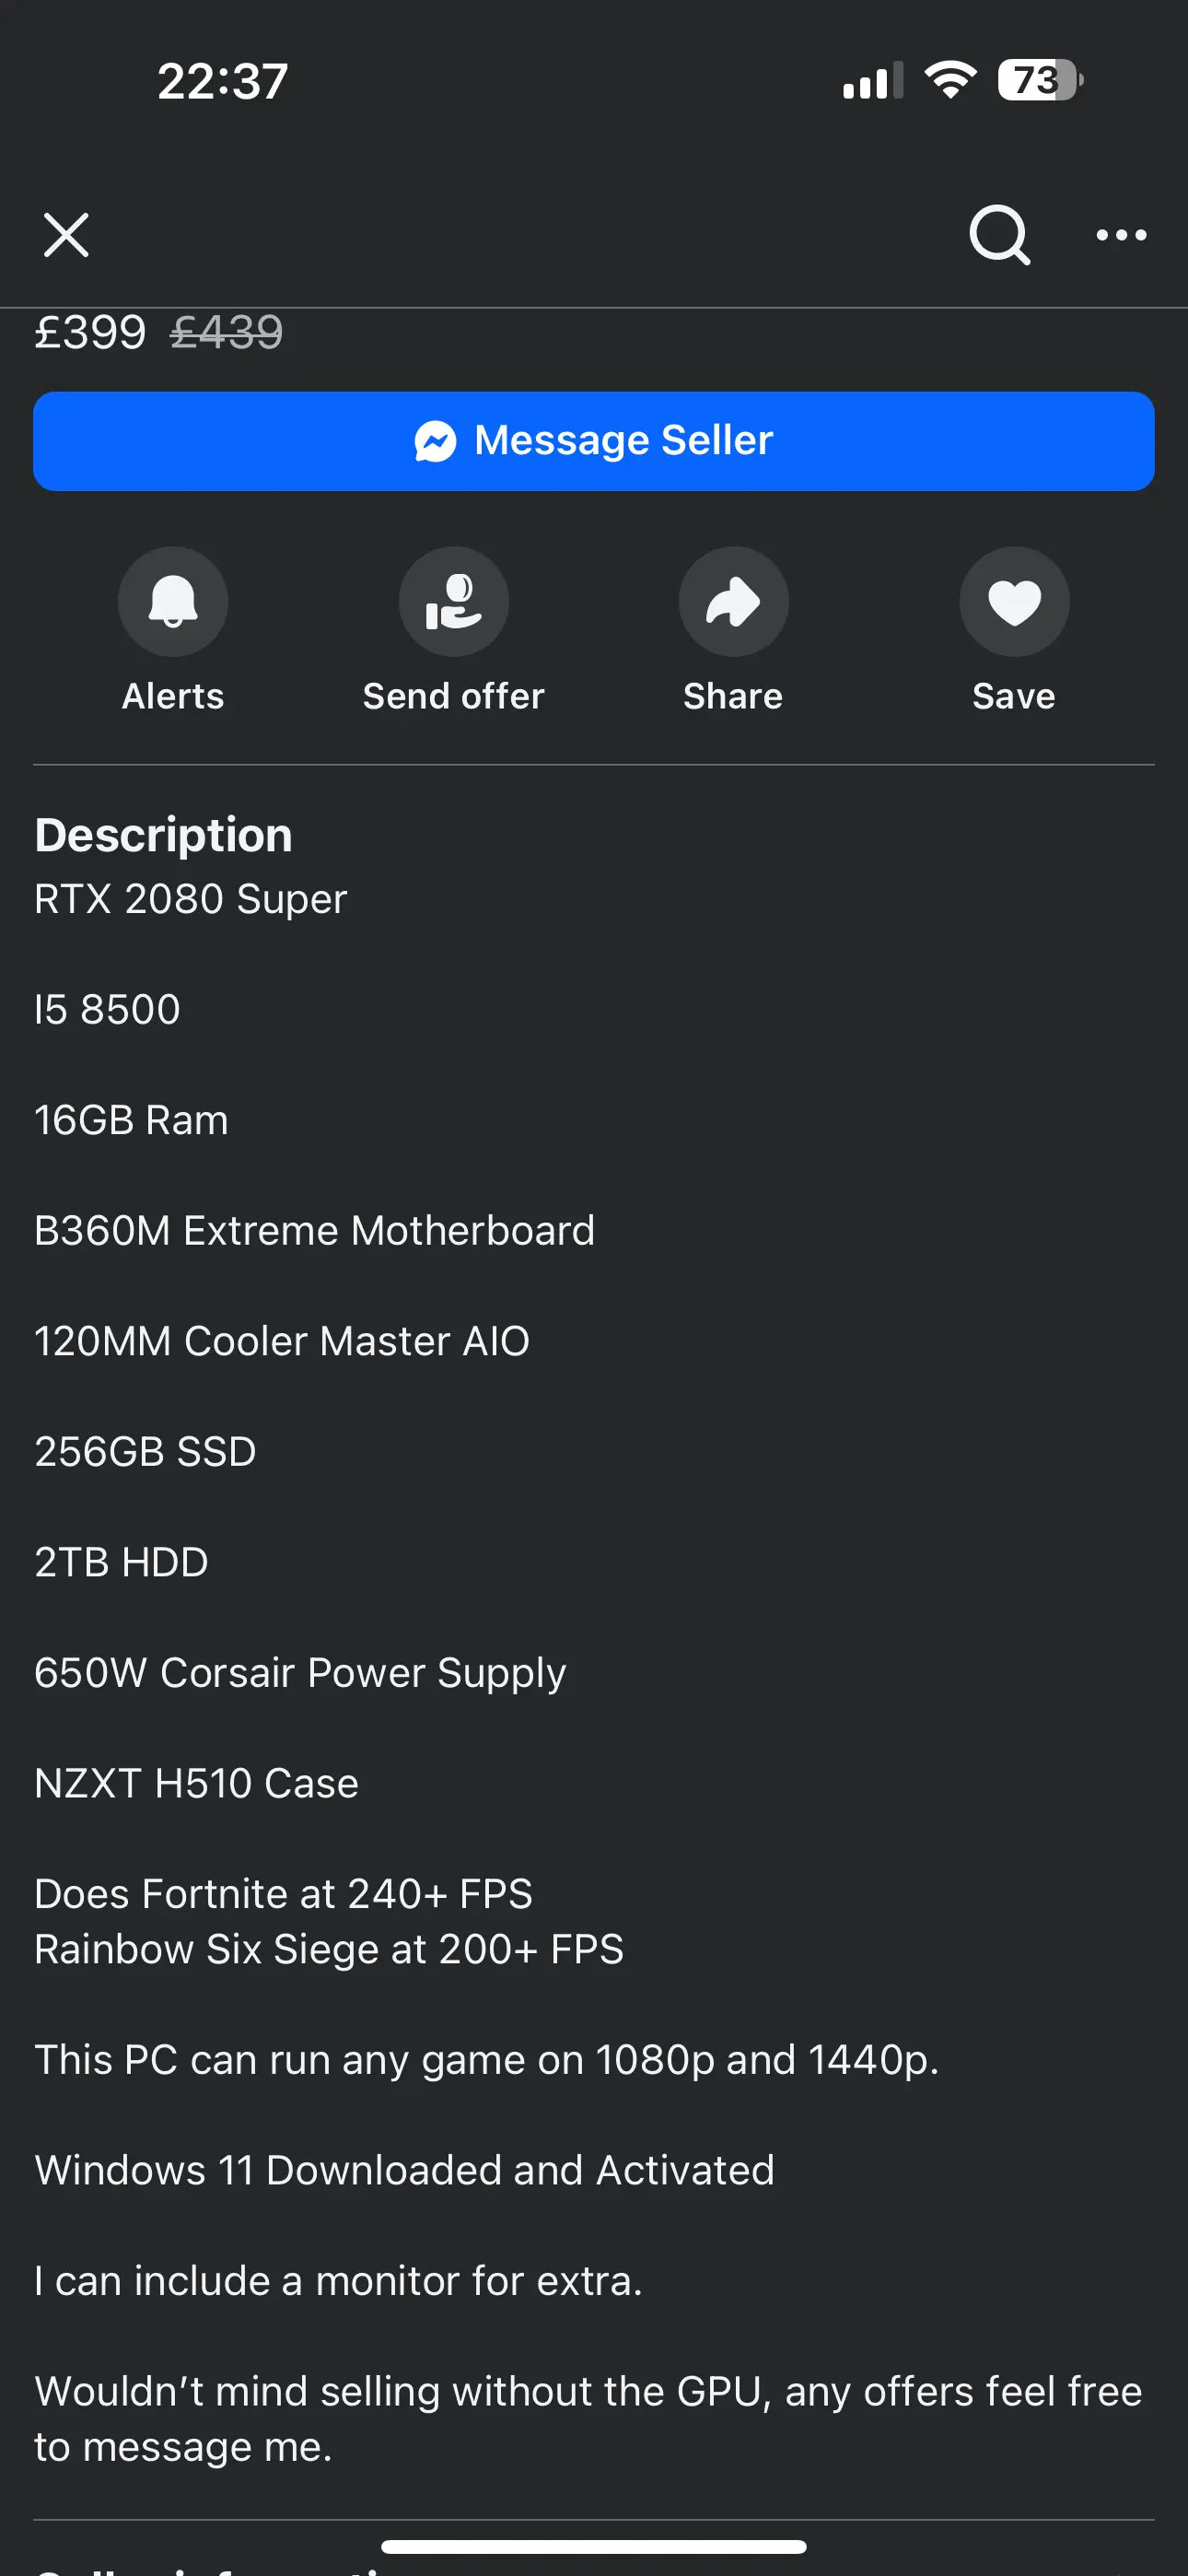Tap the Send offer icon
The image size is (1188, 2576).
tap(453, 601)
